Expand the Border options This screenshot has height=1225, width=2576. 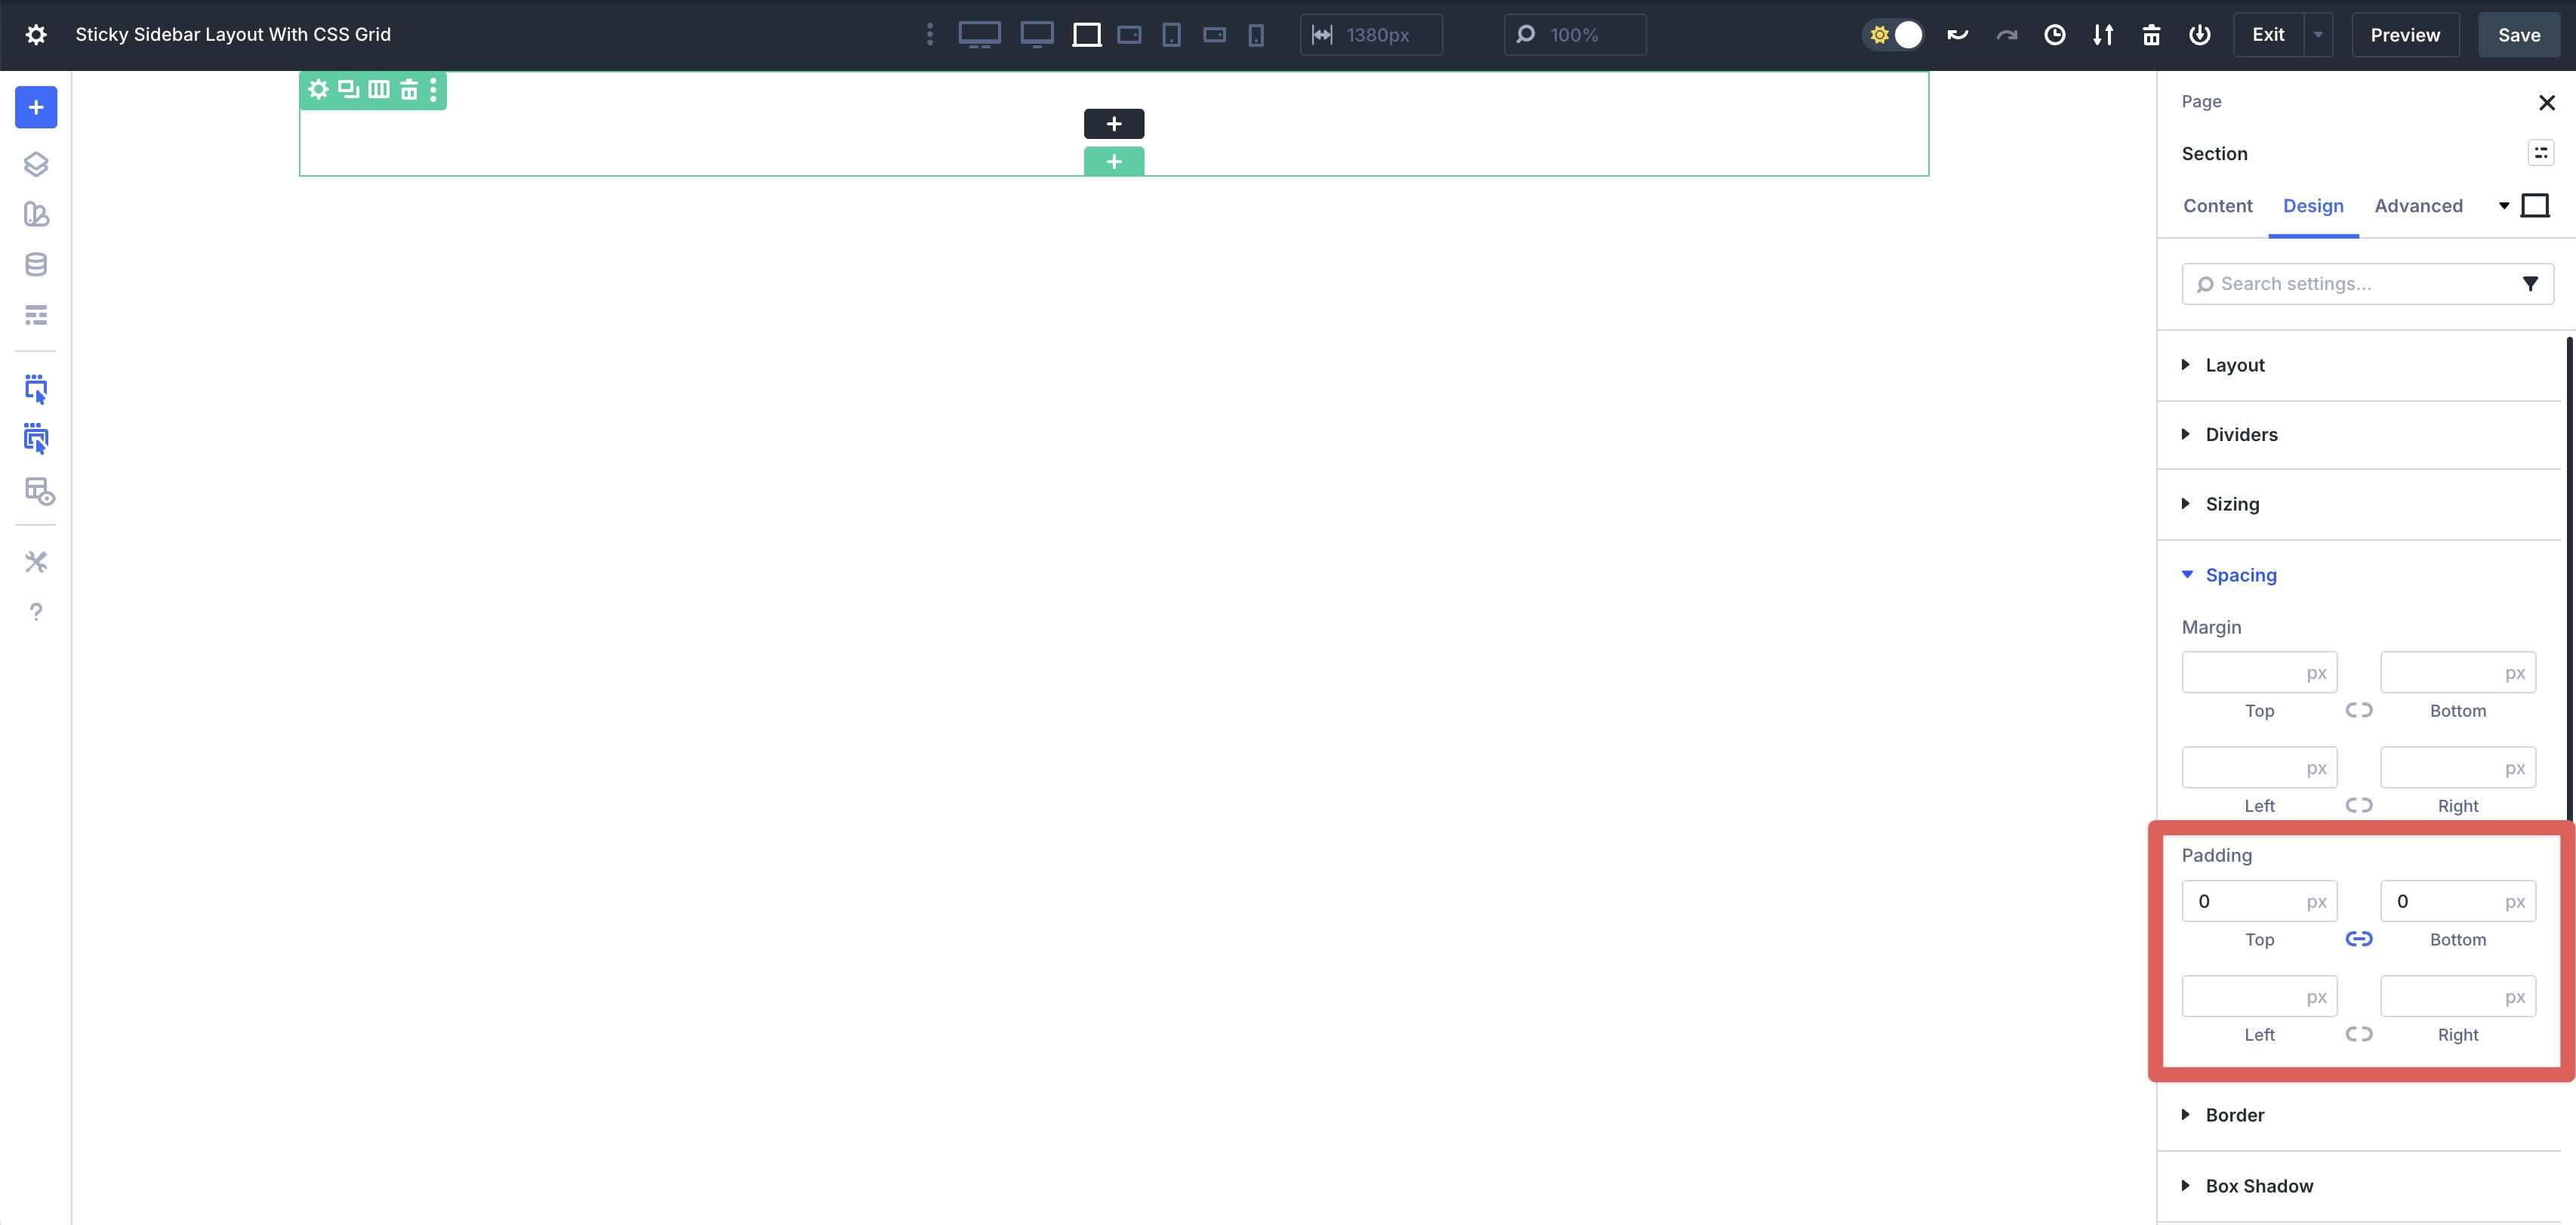pos(2234,1114)
